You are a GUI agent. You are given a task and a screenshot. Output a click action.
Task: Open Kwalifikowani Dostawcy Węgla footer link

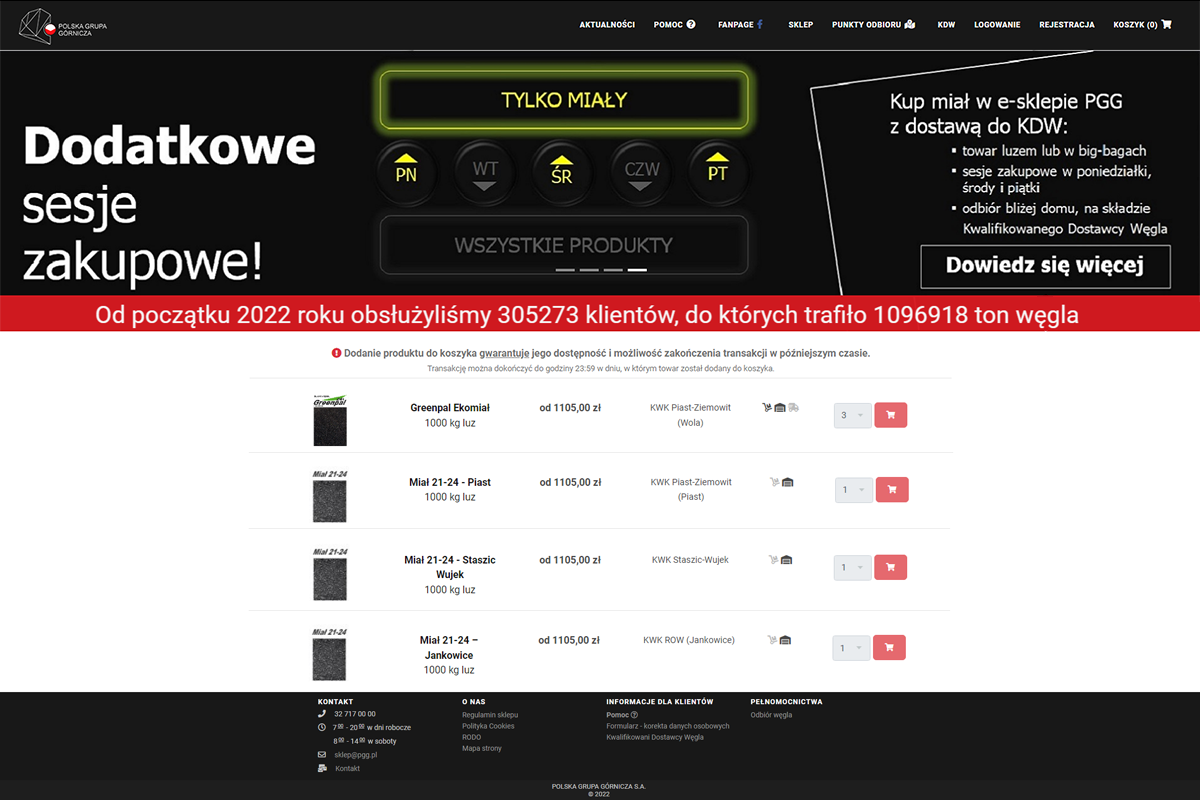(655, 737)
